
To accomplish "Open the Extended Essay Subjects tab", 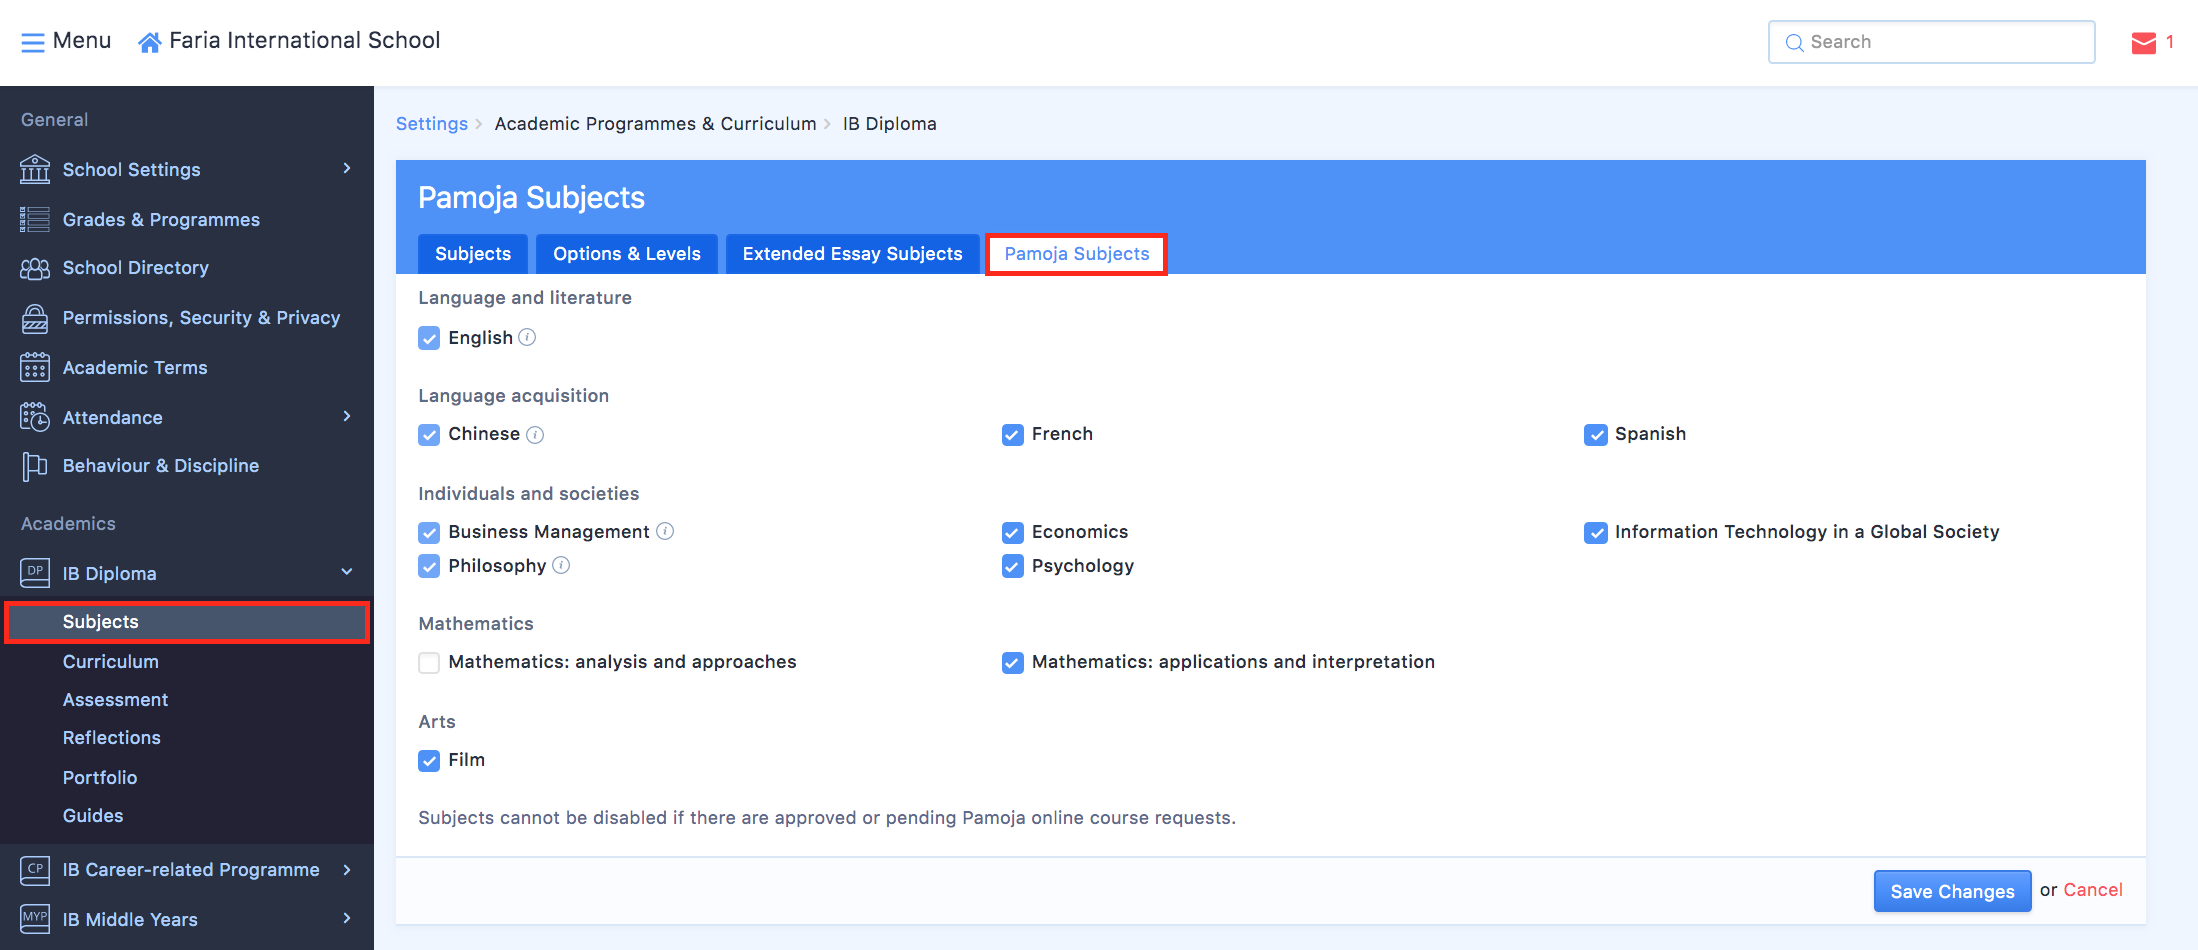I will (852, 254).
